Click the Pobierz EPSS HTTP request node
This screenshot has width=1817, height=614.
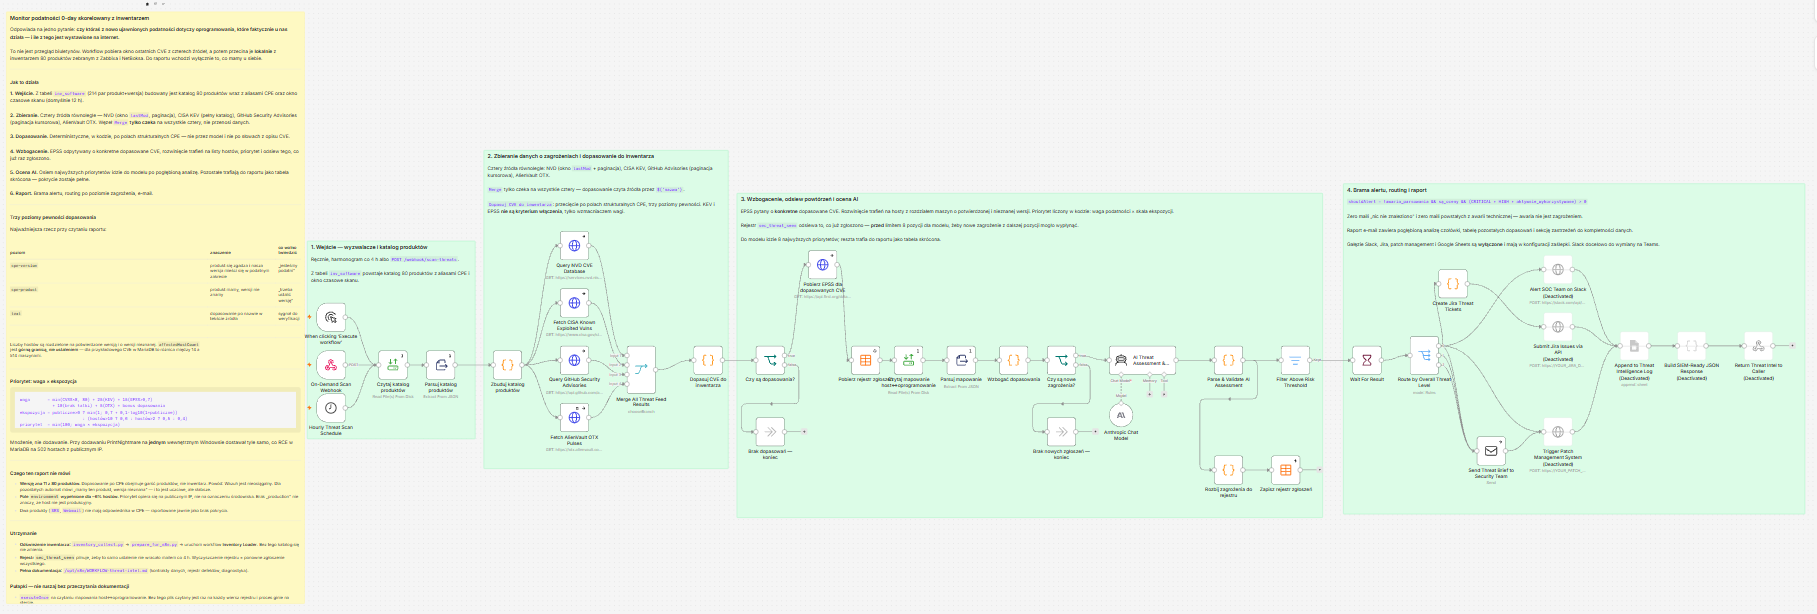tap(822, 265)
